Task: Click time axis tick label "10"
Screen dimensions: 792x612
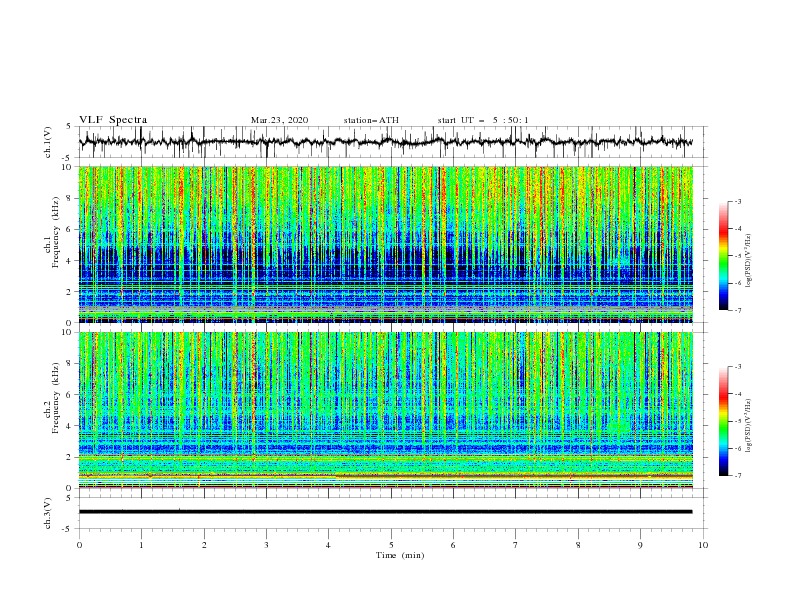Action: pos(703,545)
